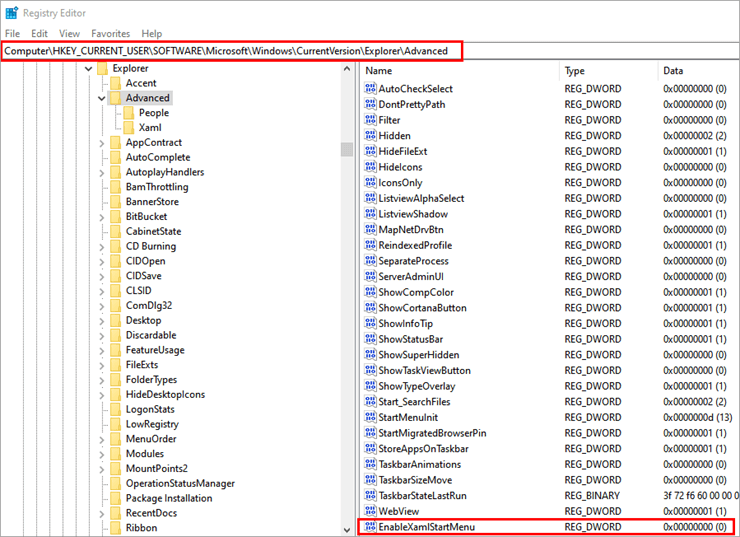The height and width of the screenshot is (537, 740).
Task: Click the ShowCortanaButton value icon
Action: click(x=370, y=308)
